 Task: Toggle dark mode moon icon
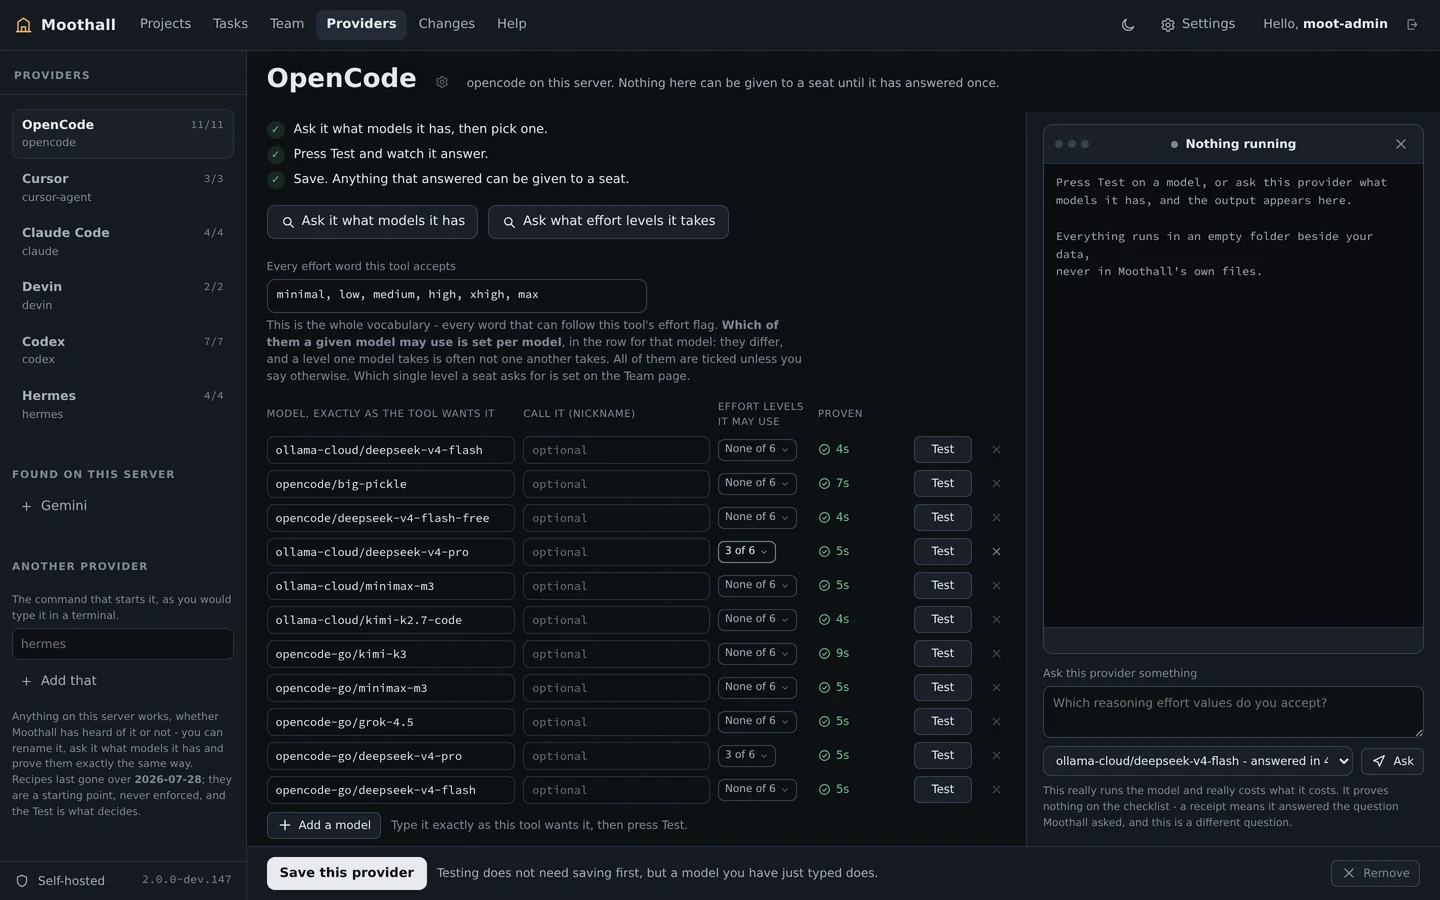[x=1128, y=25]
